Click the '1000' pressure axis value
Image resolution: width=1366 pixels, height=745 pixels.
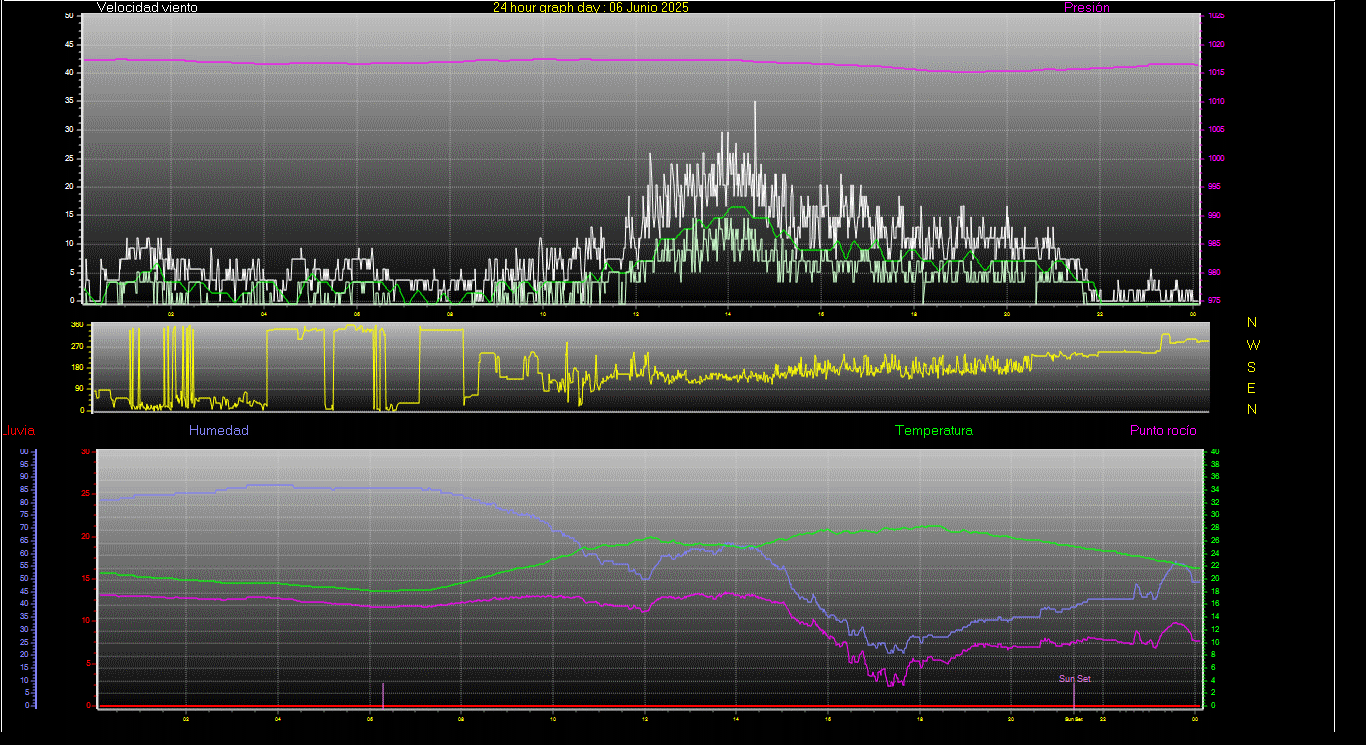point(1216,159)
